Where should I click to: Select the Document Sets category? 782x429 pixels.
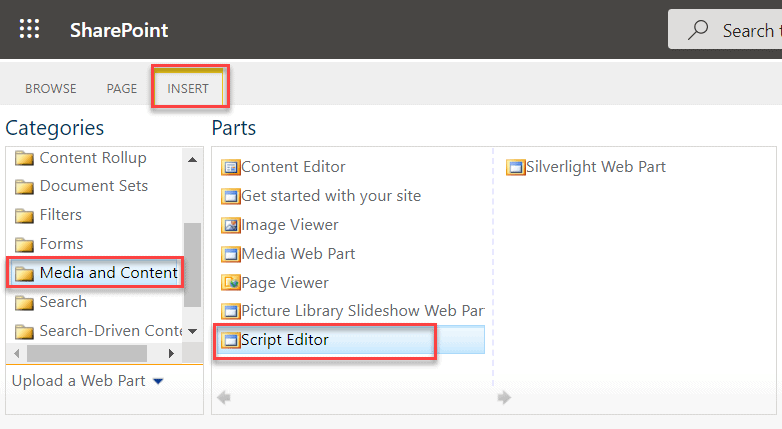coord(94,186)
